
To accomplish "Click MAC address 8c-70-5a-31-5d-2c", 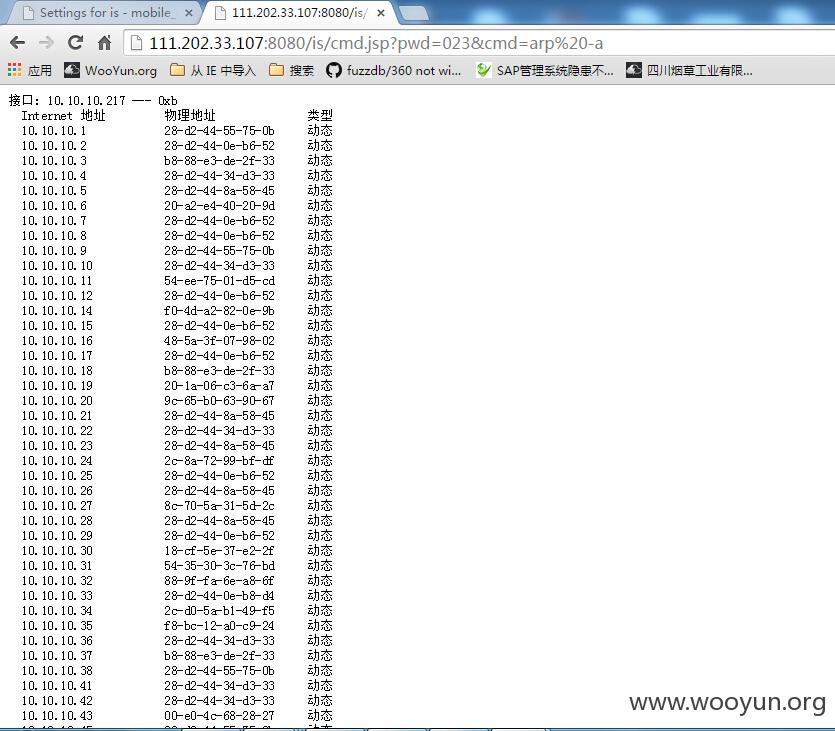I will coord(219,506).
